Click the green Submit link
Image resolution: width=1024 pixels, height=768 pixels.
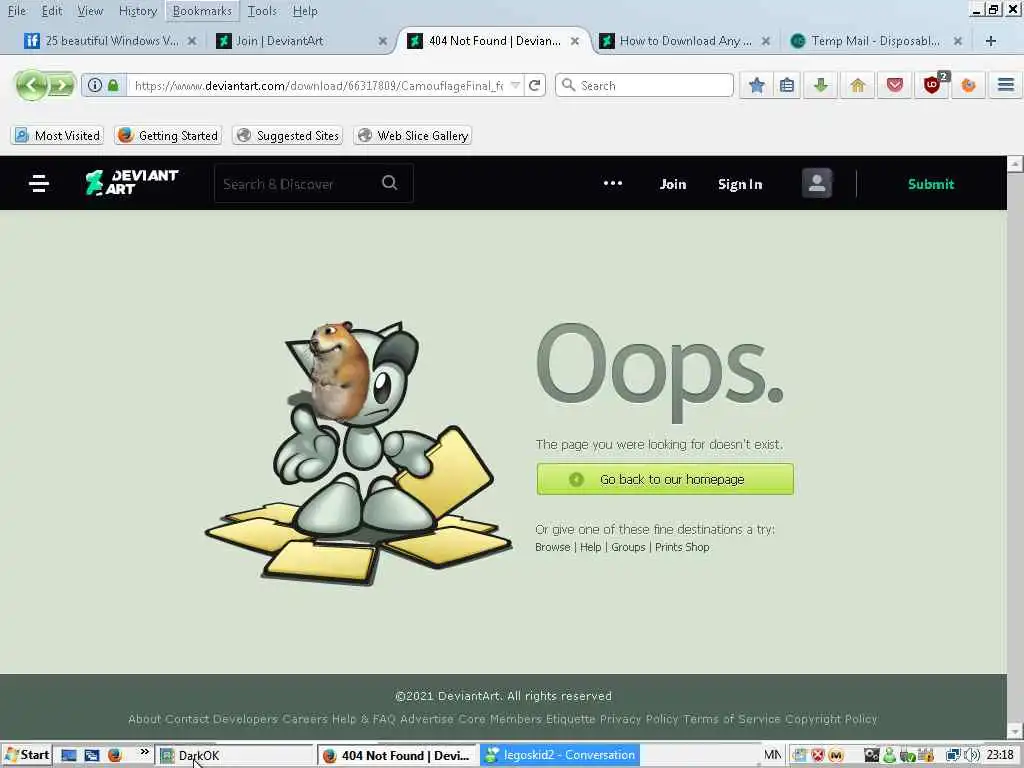pos(931,184)
